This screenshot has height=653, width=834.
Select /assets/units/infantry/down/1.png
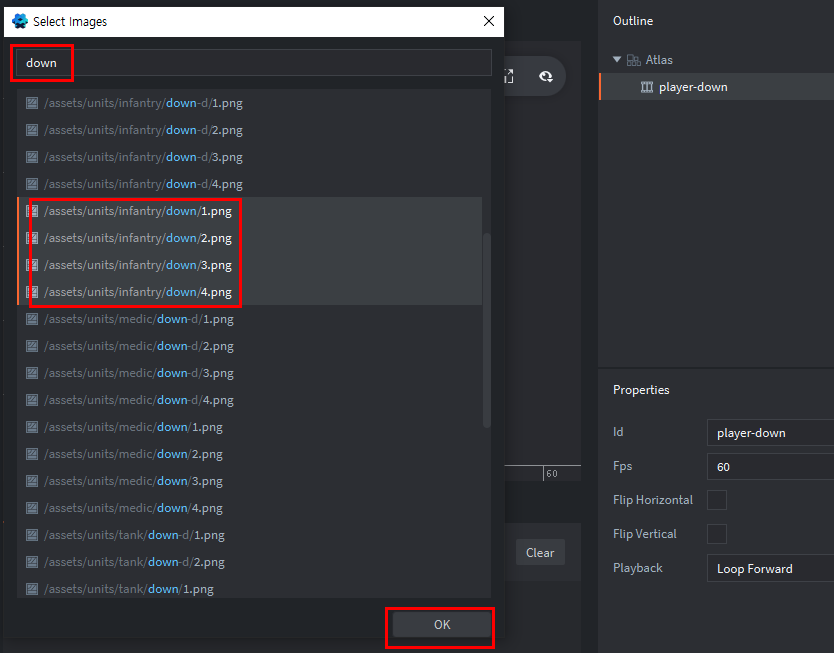[249, 211]
